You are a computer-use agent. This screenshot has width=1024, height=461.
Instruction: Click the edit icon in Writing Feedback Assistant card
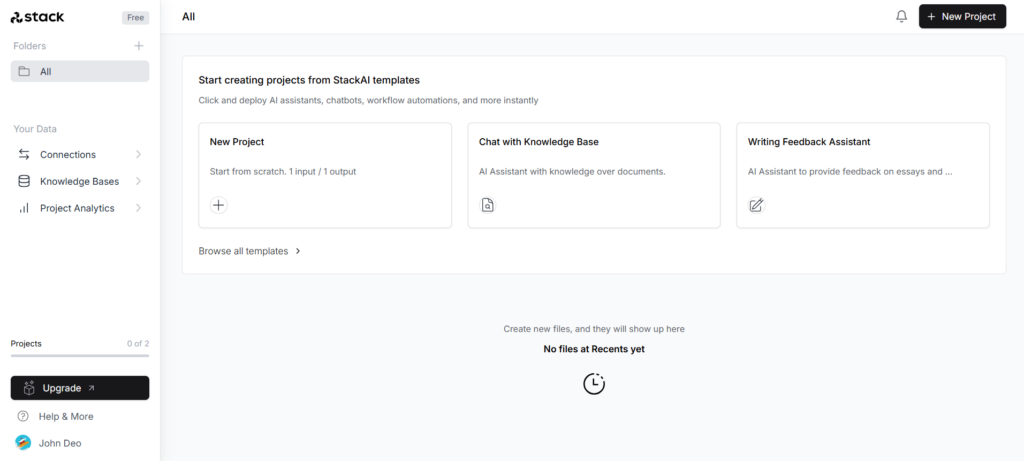point(756,205)
